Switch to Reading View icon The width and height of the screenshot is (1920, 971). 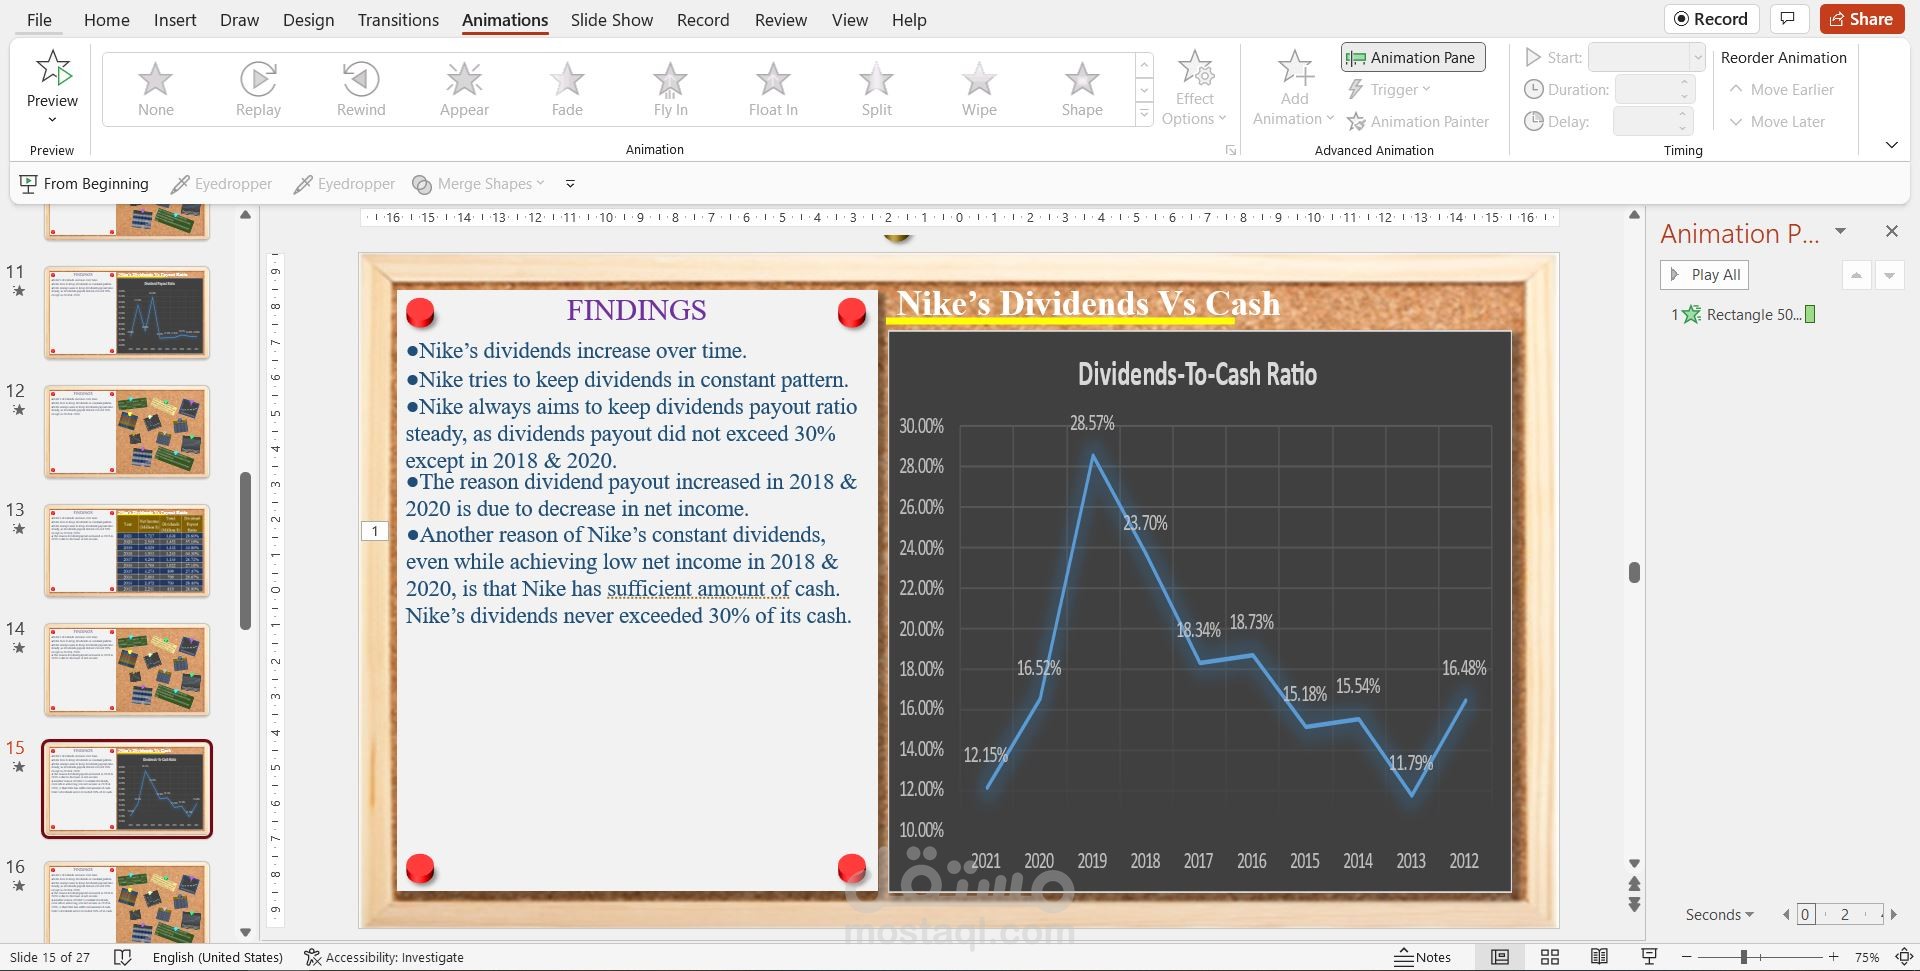[x=1599, y=957]
